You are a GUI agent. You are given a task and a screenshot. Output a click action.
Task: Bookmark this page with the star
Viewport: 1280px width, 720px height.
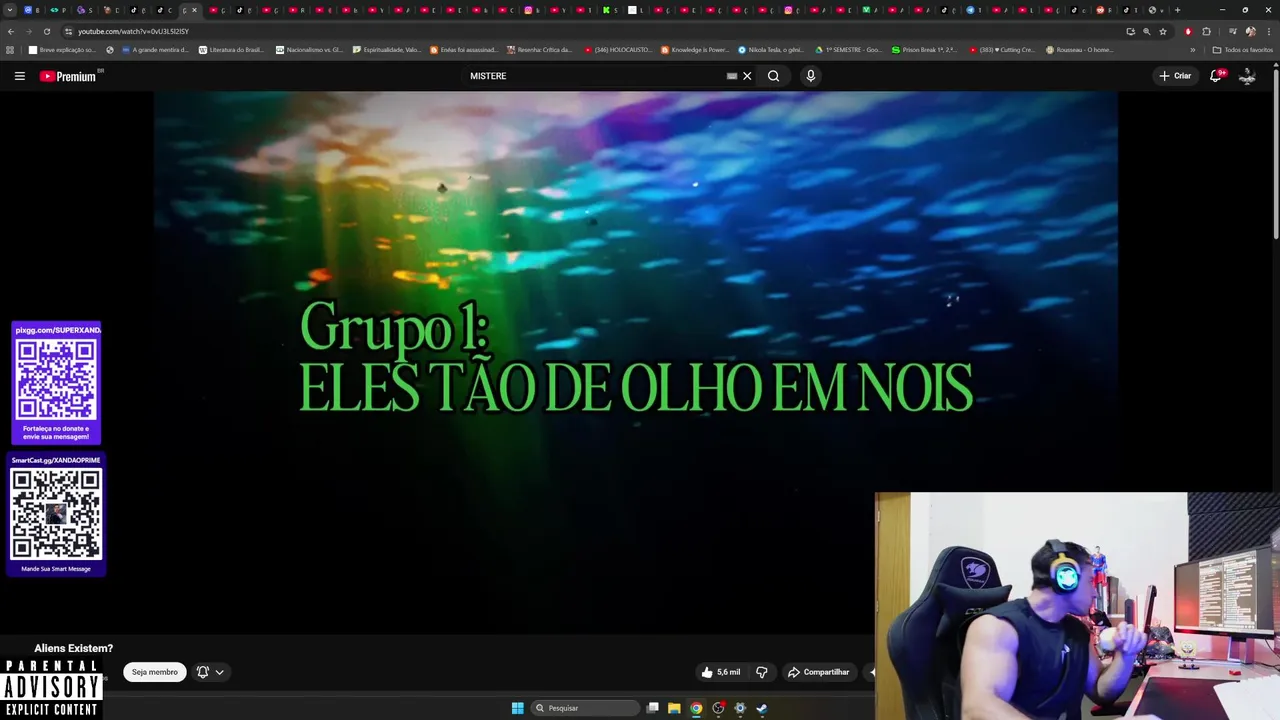[x=1162, y=31]
